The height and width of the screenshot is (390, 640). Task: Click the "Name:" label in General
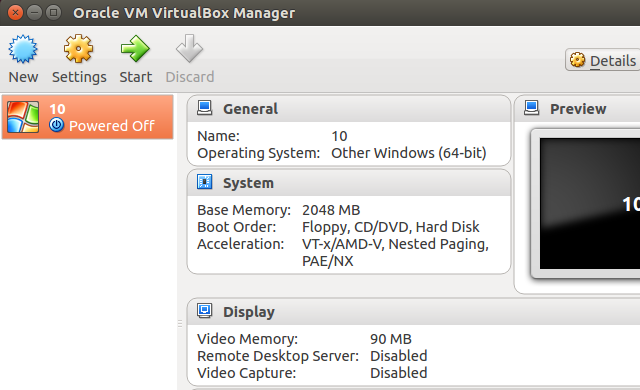coord(218,136)
